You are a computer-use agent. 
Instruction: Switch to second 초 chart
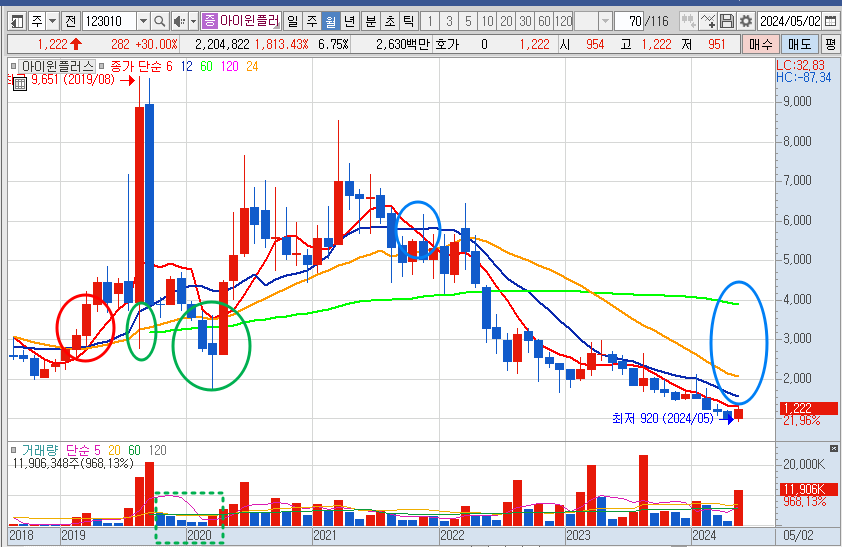[390, 21]
